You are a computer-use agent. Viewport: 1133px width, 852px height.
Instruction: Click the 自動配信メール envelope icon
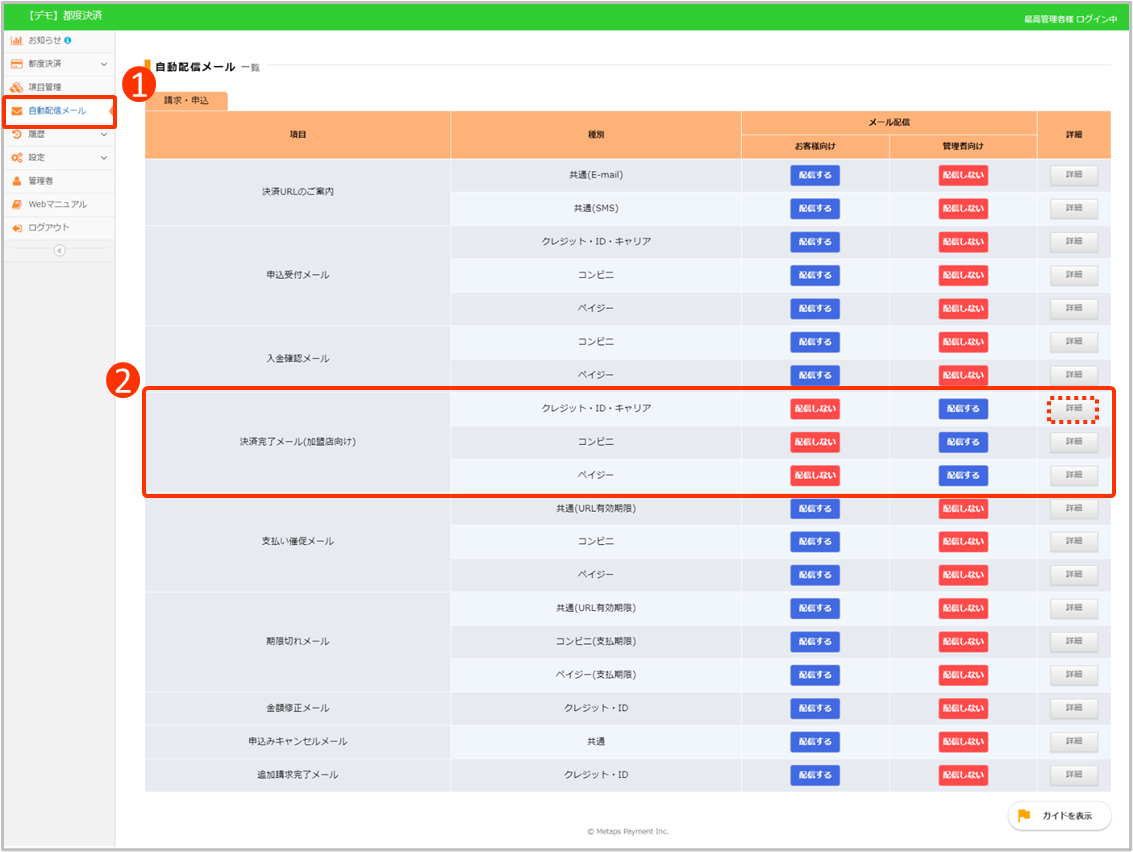click(16, 111)
